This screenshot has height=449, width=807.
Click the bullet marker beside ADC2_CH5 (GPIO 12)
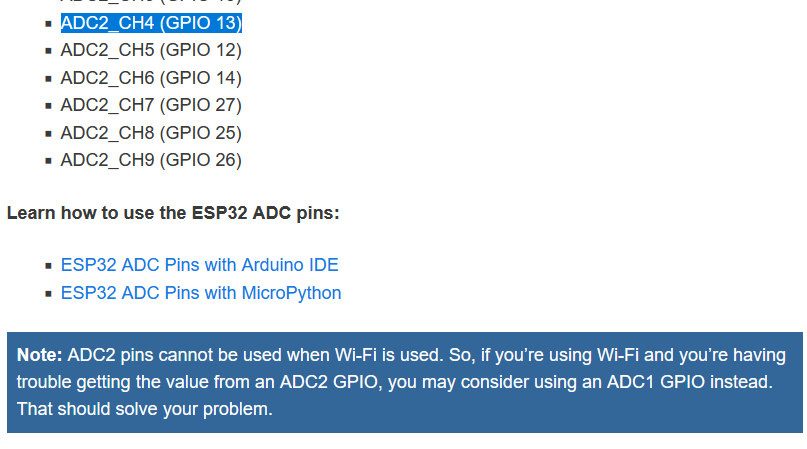coord(48,51)
